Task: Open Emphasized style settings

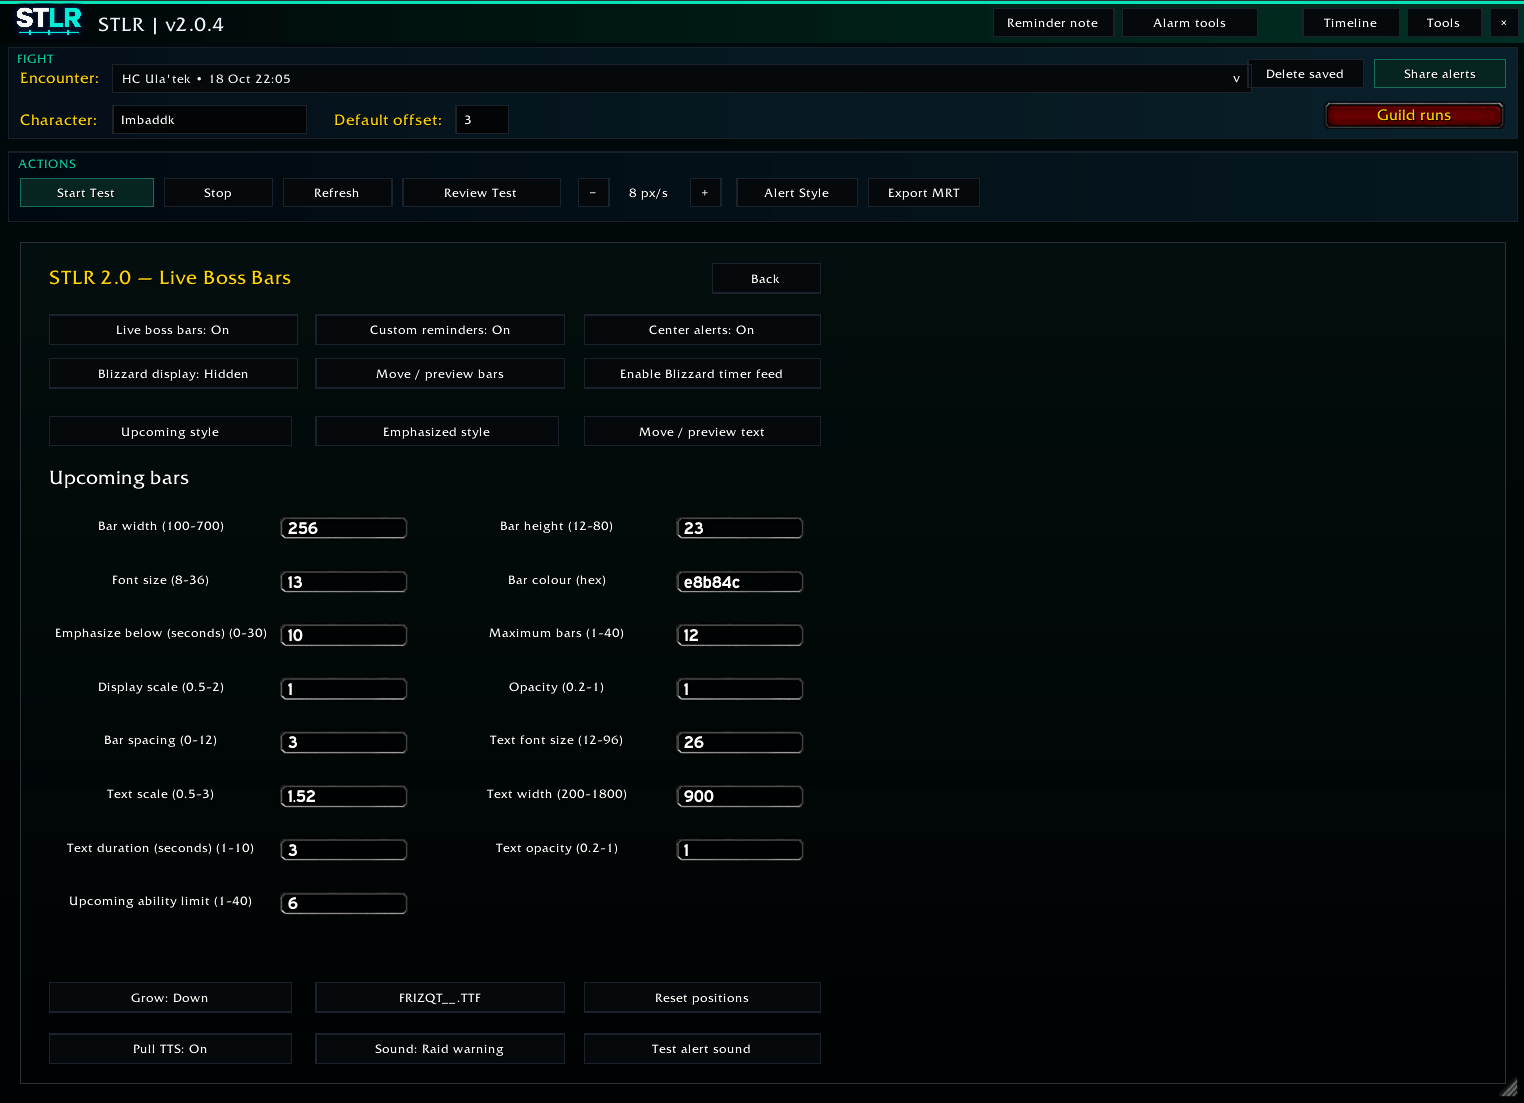Action: coord(437,432)
